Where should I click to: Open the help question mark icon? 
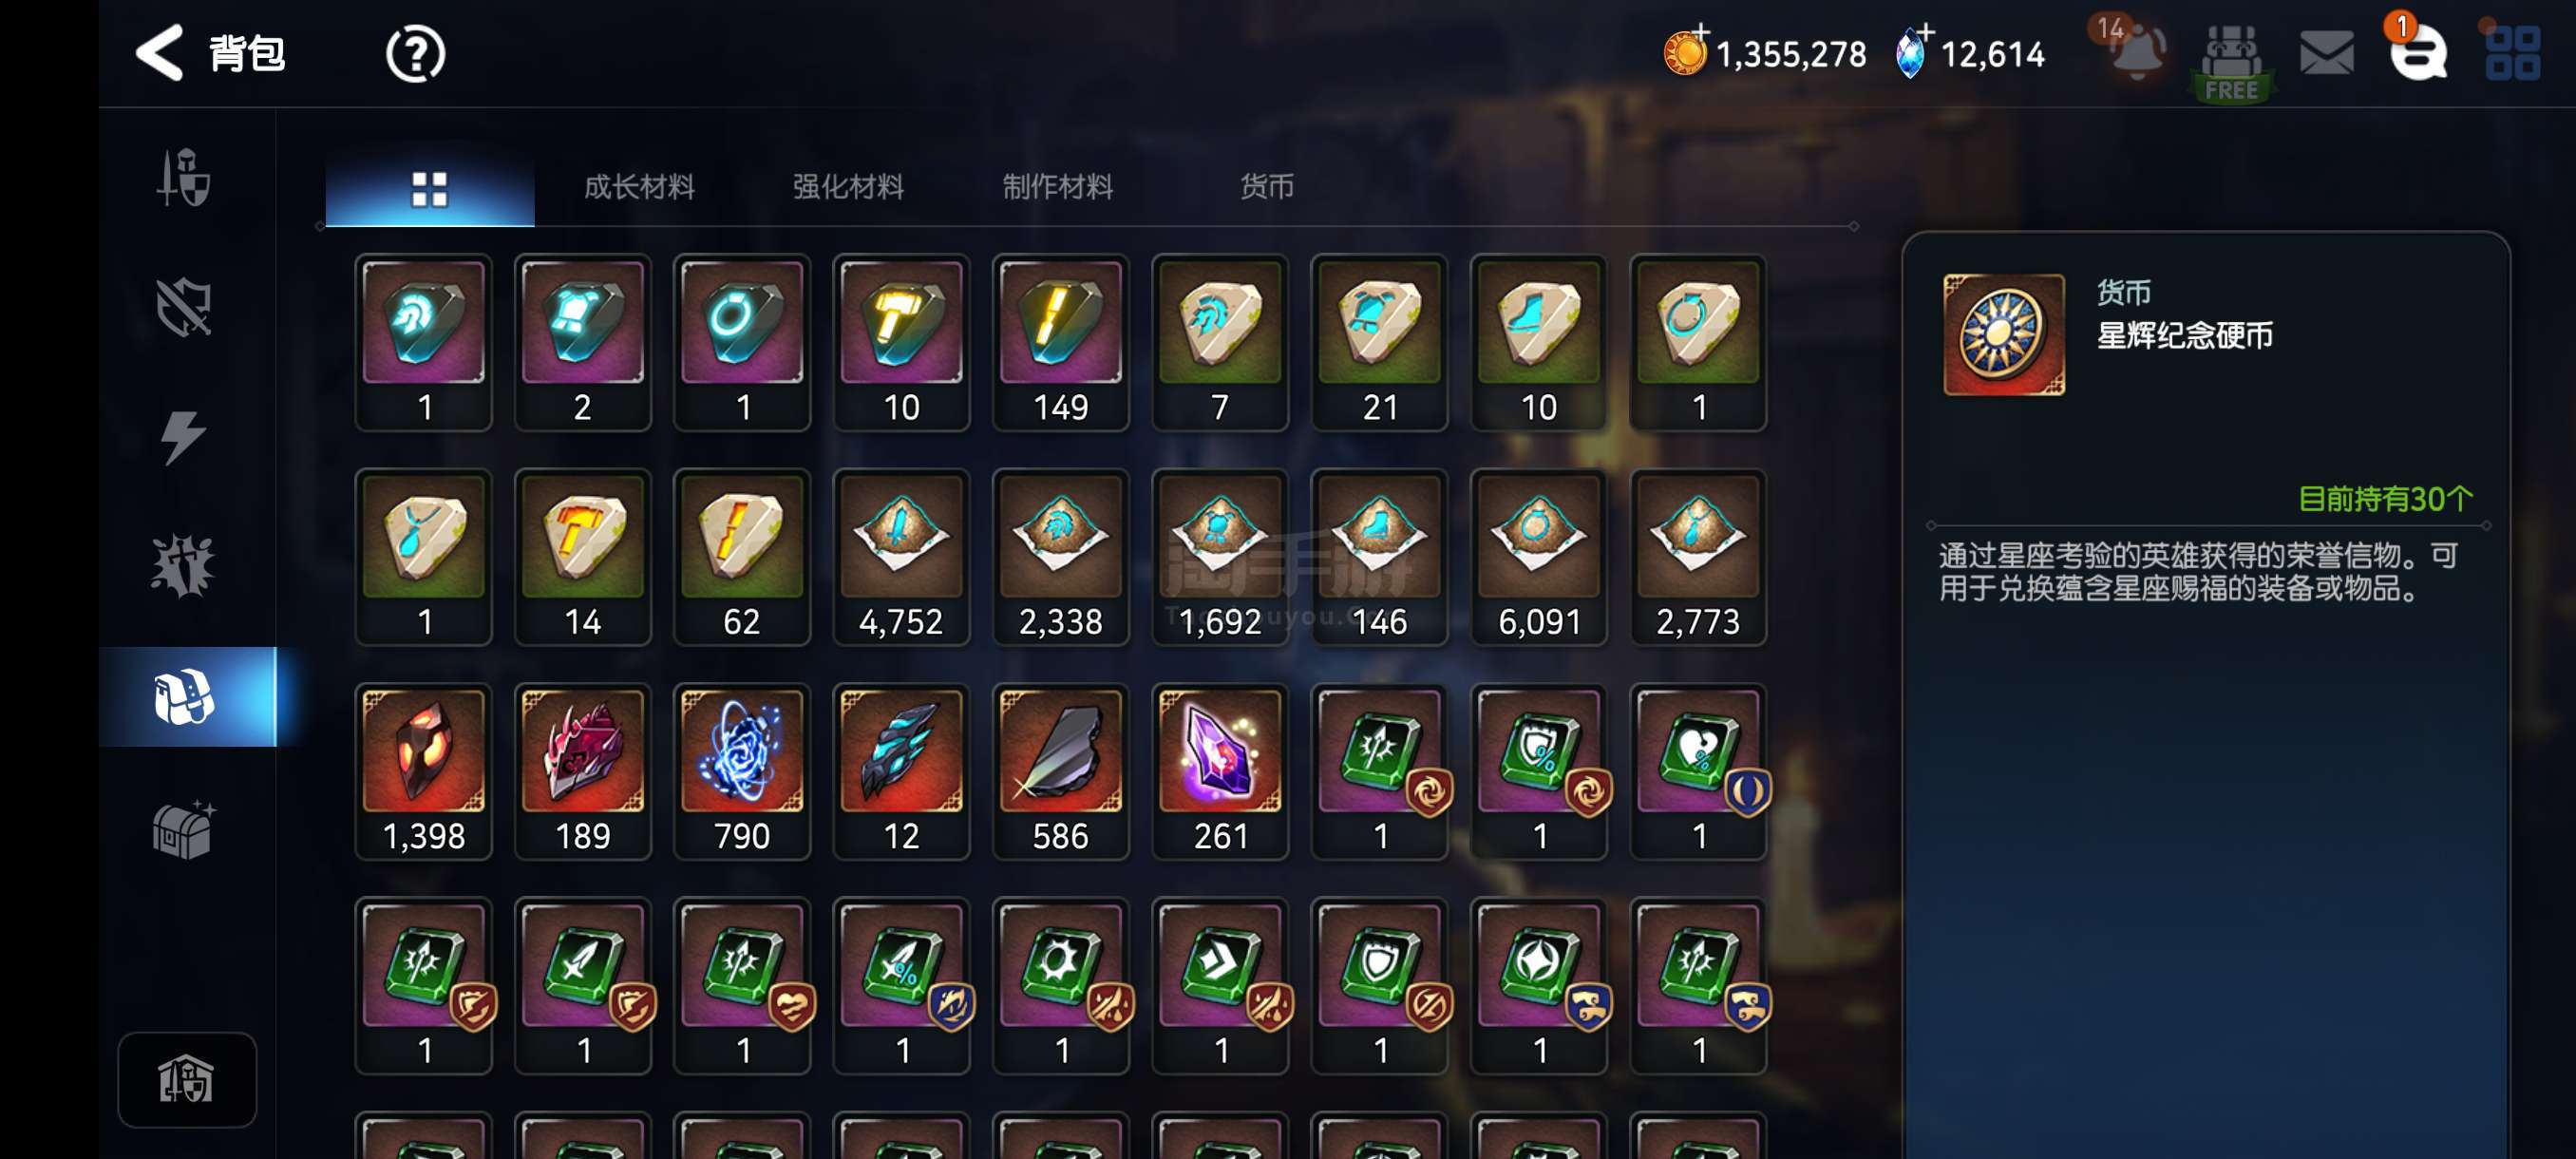tap(415, 54)
